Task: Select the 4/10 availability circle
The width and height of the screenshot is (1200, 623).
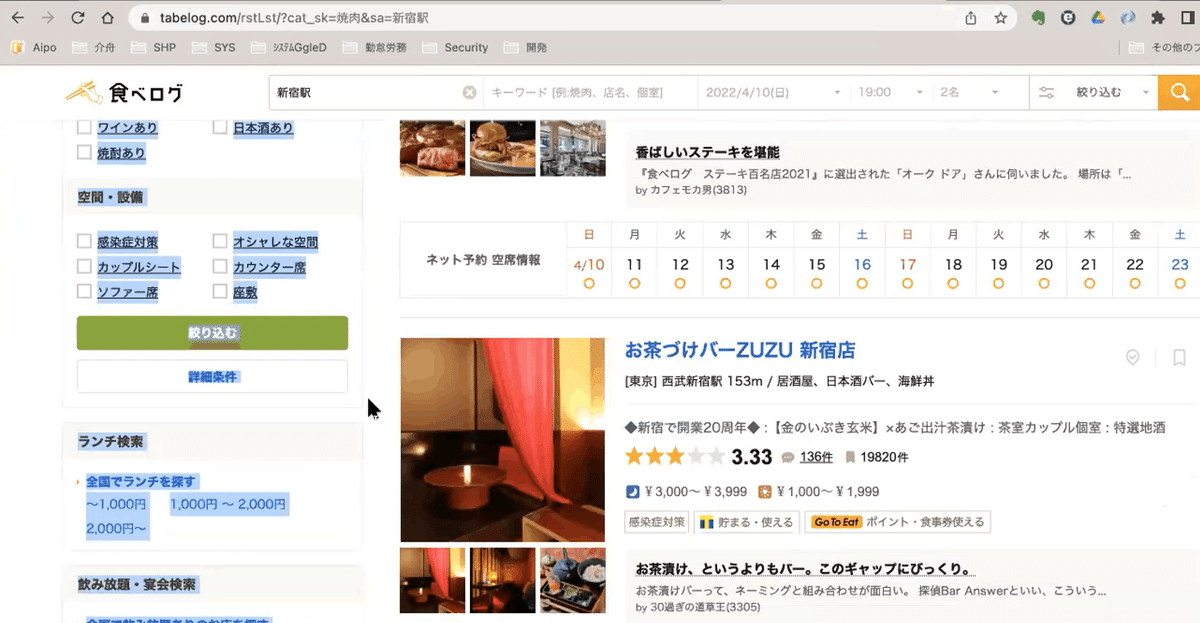Action: pyautogui.click(x=589, y=284)
